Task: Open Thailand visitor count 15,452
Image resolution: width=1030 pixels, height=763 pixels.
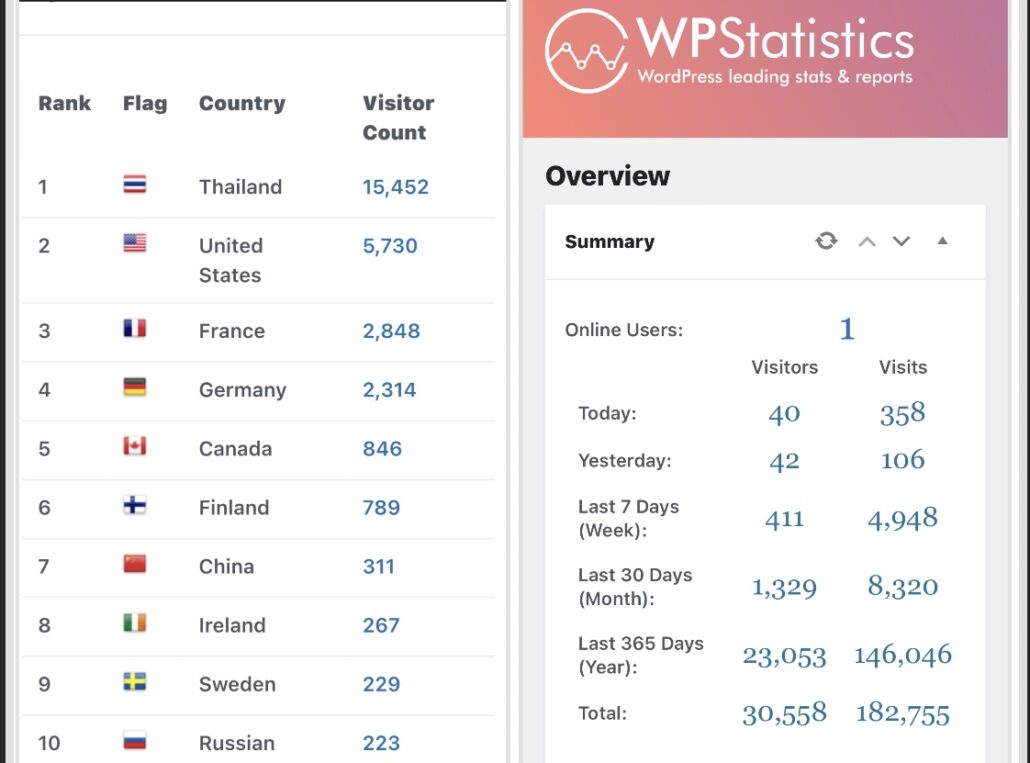Action: [395, 187]
